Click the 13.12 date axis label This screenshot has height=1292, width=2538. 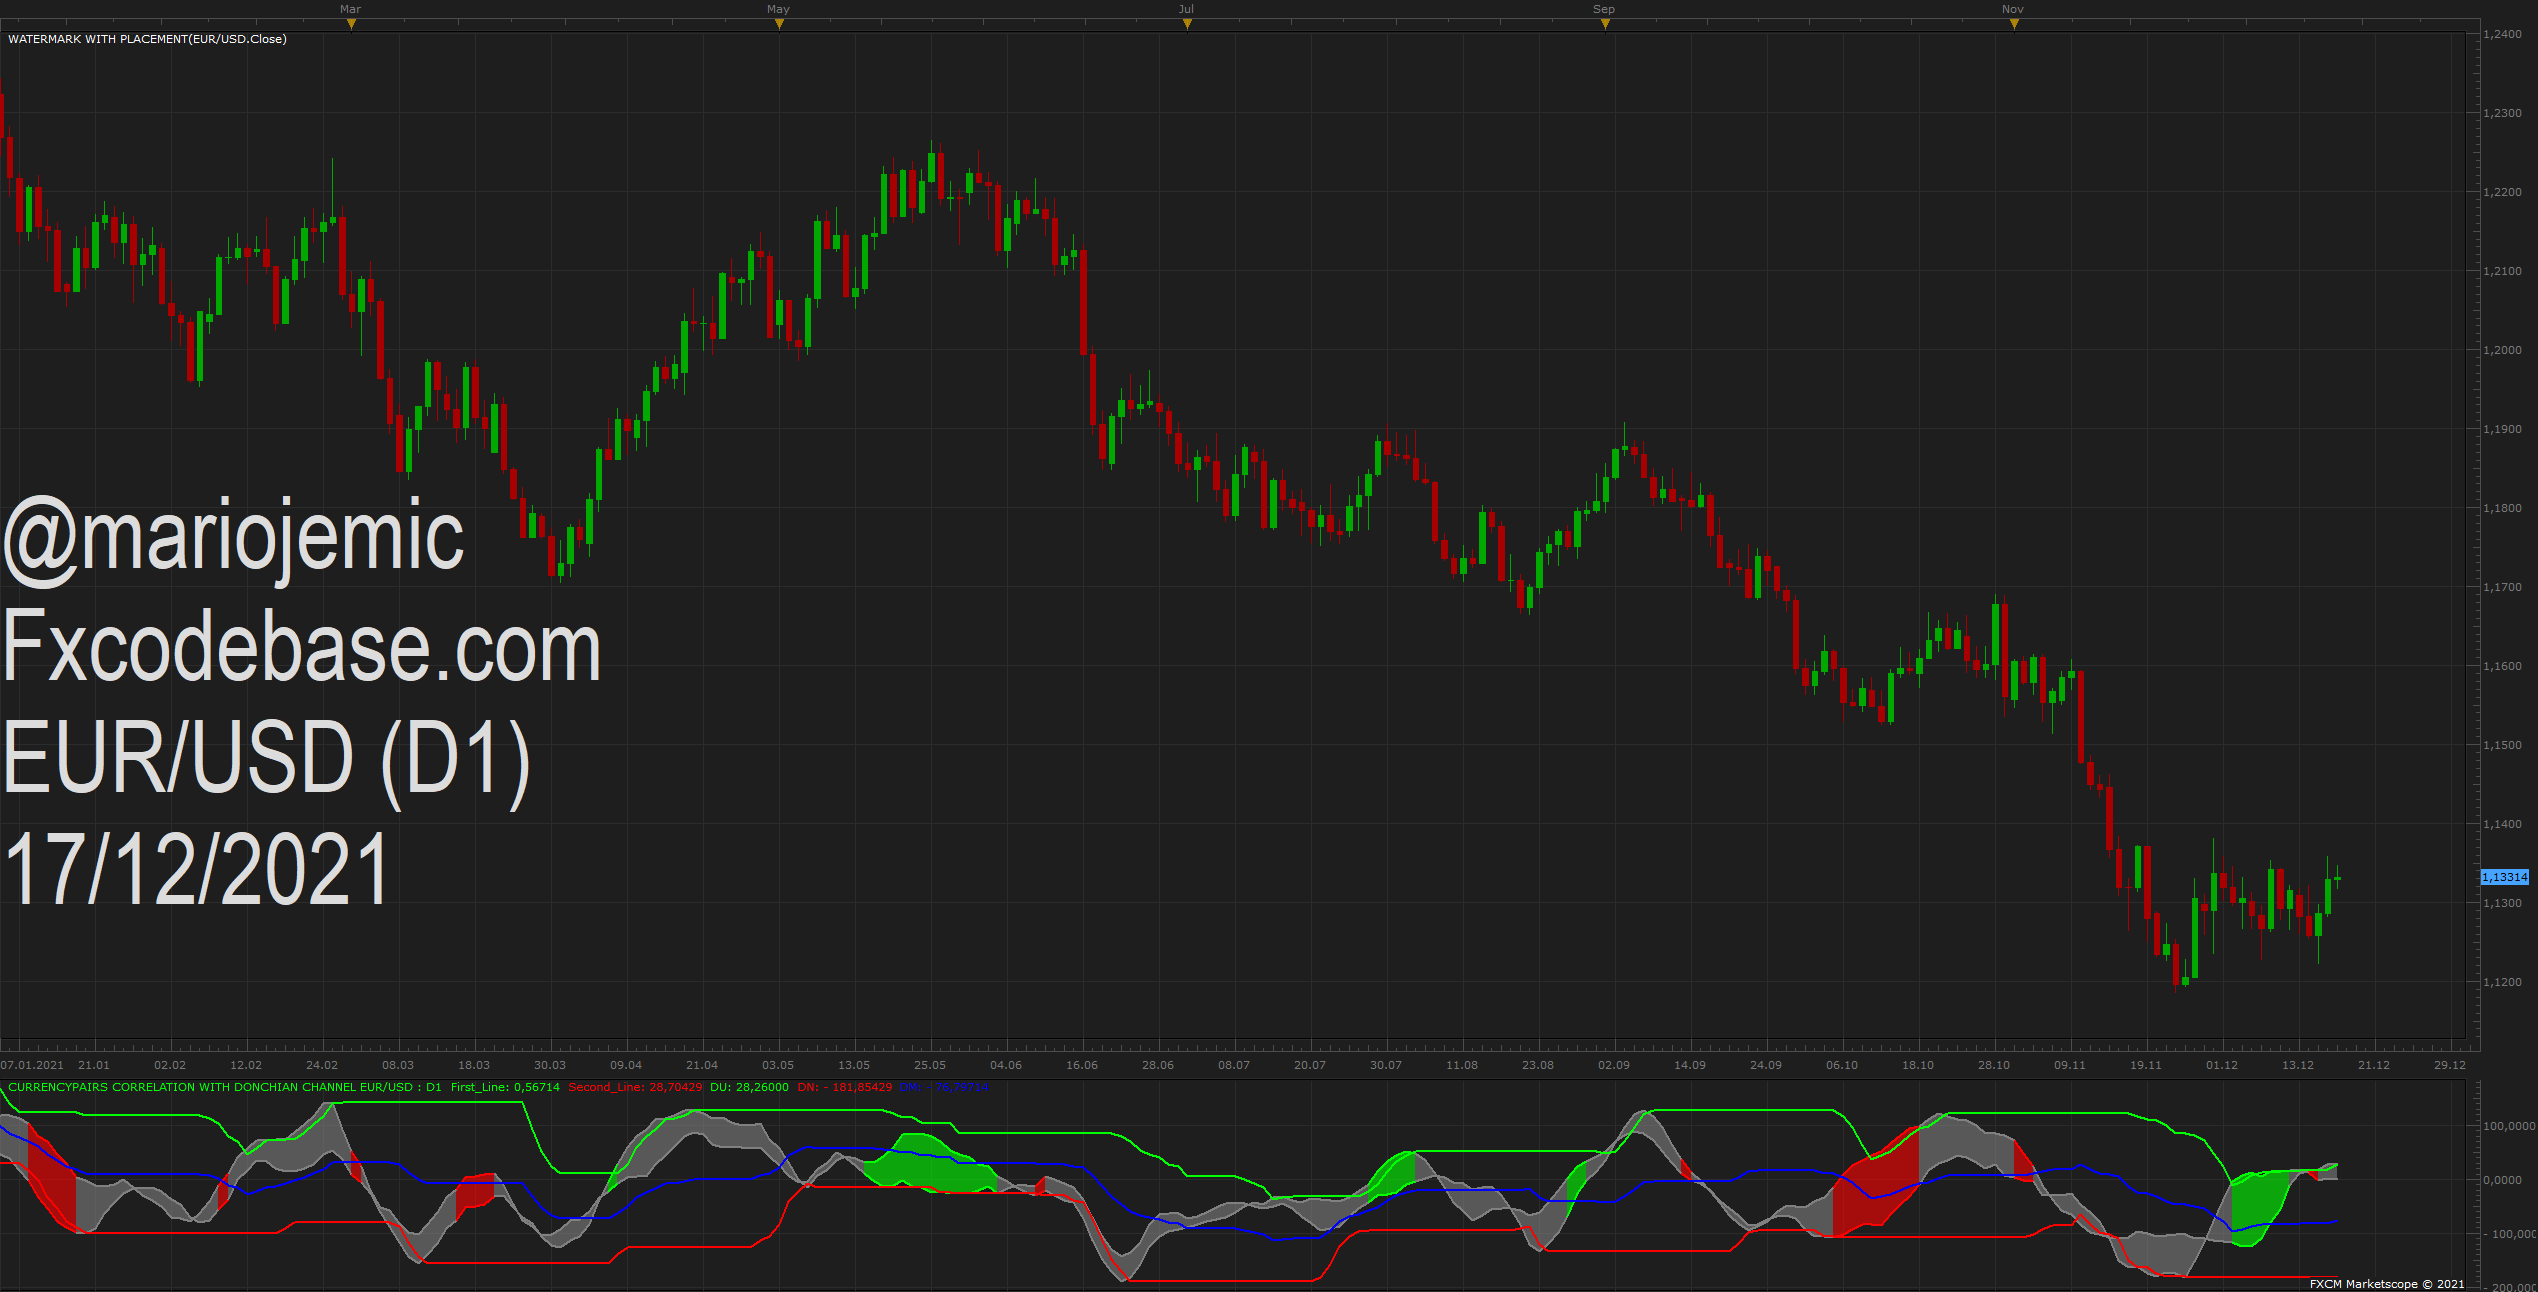(2298, 1065)
